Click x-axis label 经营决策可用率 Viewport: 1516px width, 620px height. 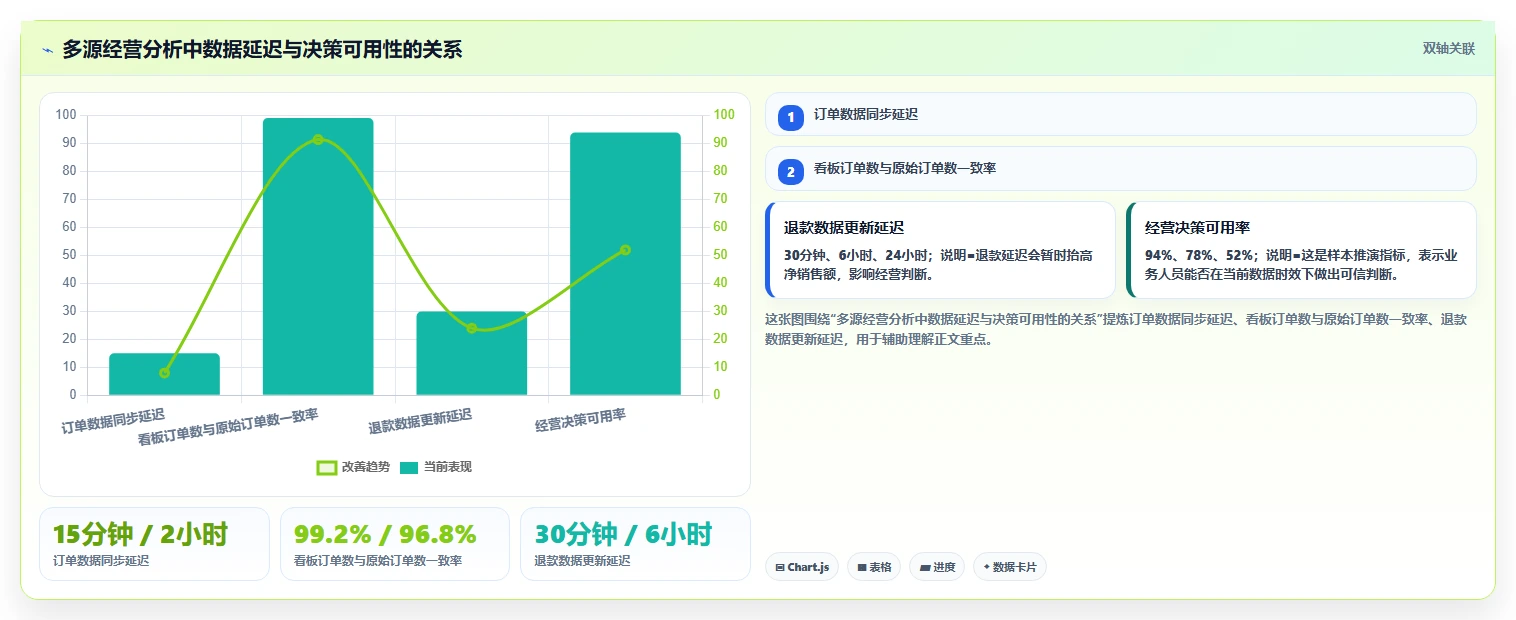pyautogui.click(x=581, y=421)
